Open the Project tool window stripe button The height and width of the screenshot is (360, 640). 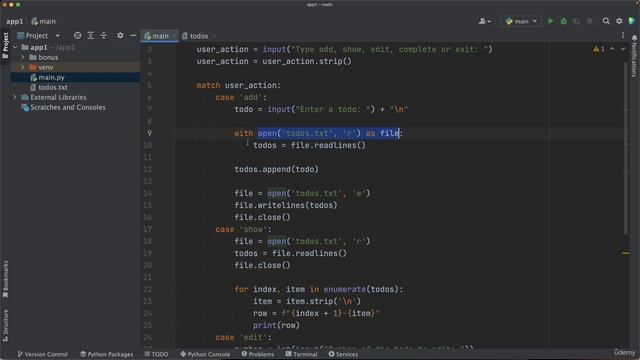(x=5, y=46)
